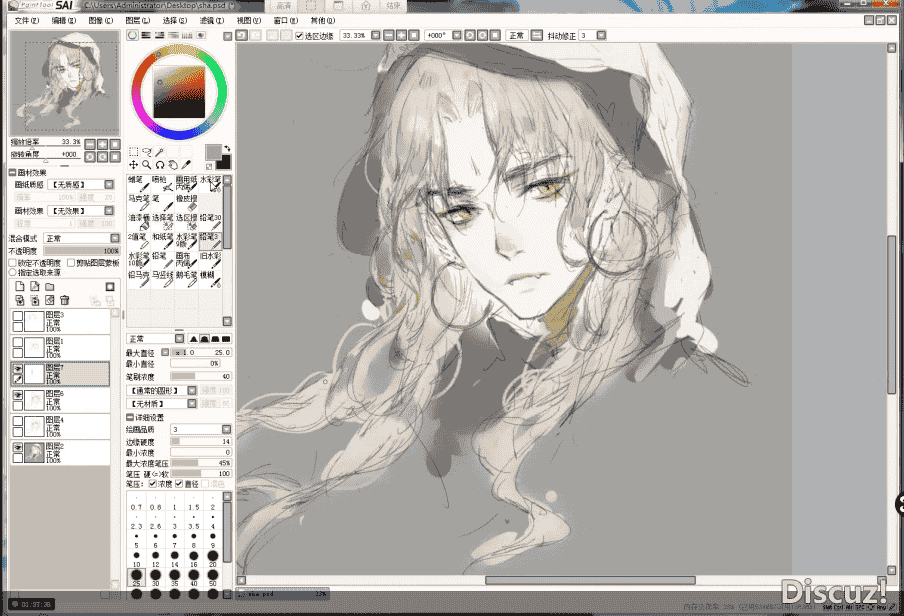Choose the 橡皮擦 eraser brush
Screen dimensions: 904x616
[186, 202]
